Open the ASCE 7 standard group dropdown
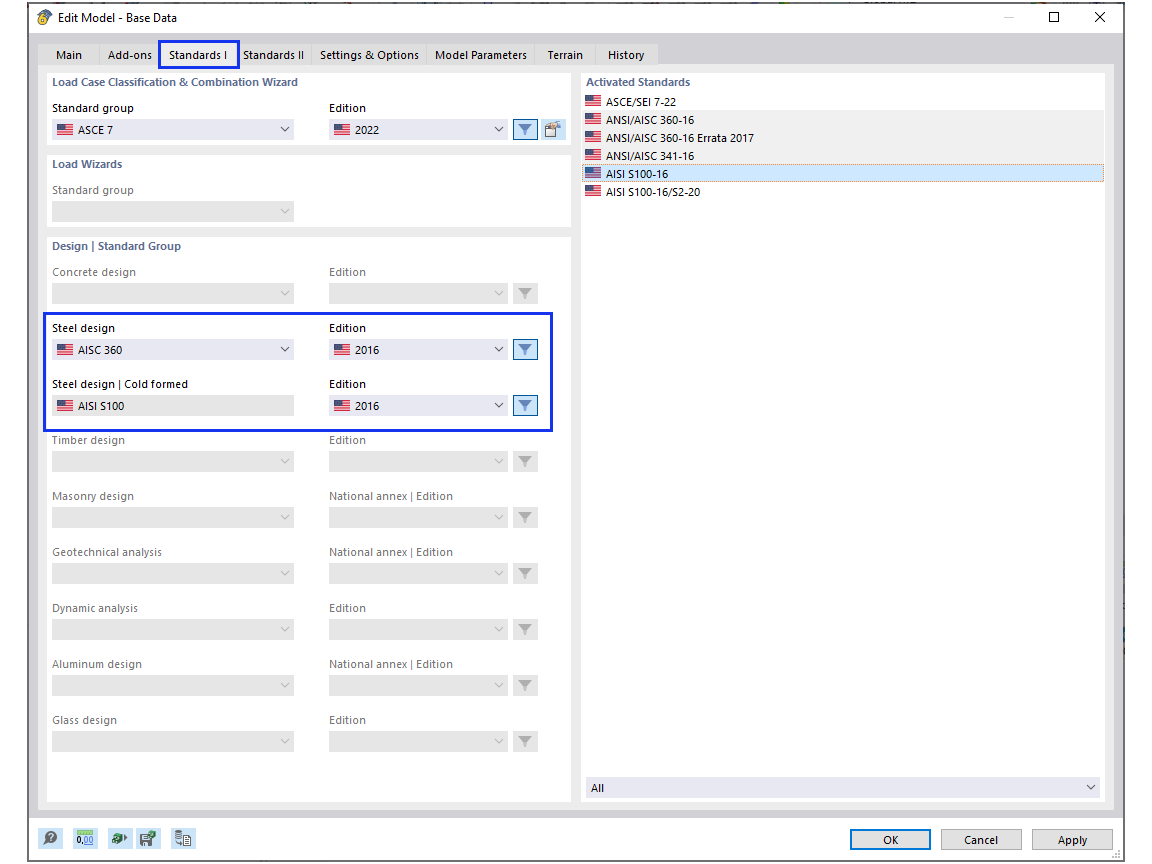The width and height of the screenshot is (1152, 864). pos(173,130)
